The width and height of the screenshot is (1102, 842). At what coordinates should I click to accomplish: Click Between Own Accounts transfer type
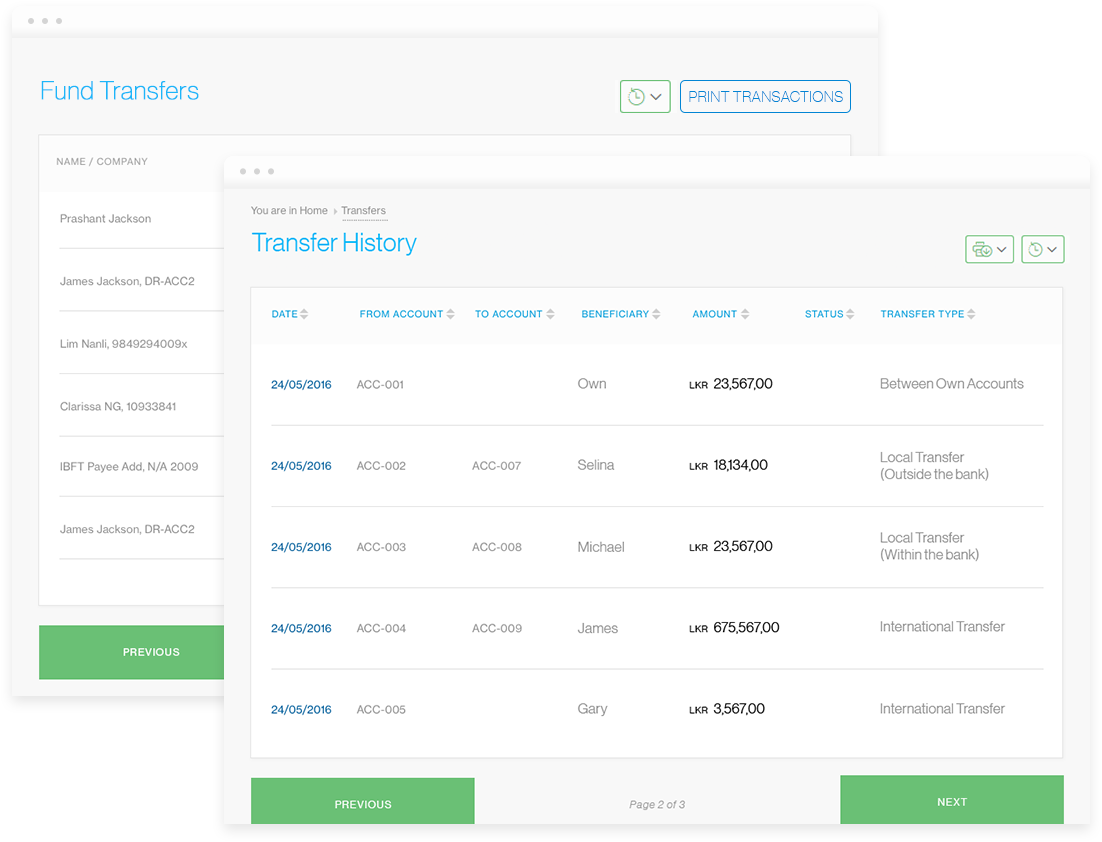tap(952, 384)
